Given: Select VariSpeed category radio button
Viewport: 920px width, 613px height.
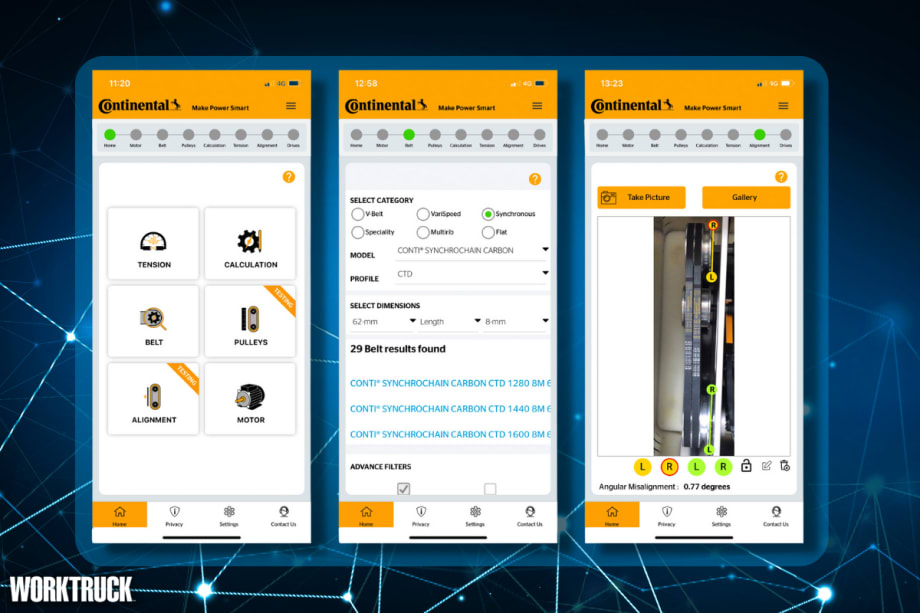Looking at the screenshot, I should point(422,214).
